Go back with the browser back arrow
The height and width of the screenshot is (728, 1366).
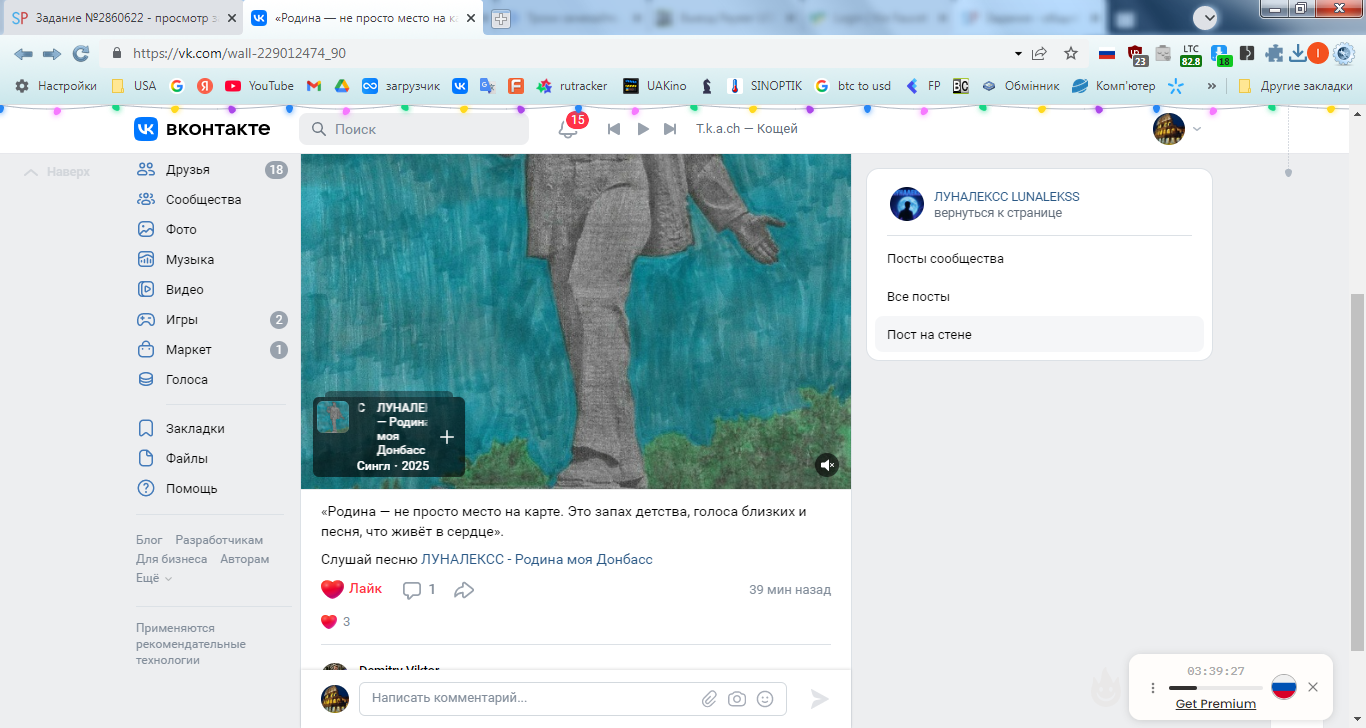(x=23, y=53)
